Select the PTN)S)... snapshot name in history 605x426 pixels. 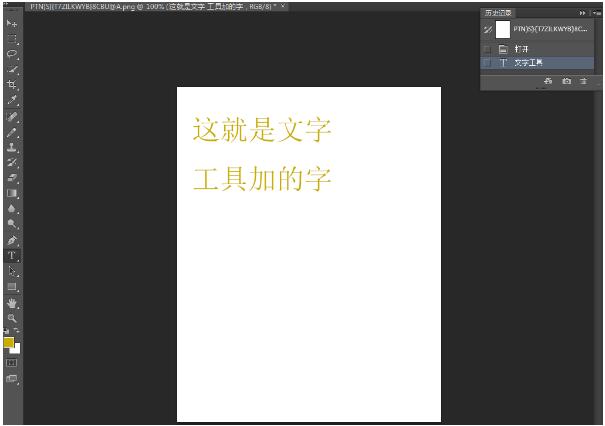click(551, 29)
